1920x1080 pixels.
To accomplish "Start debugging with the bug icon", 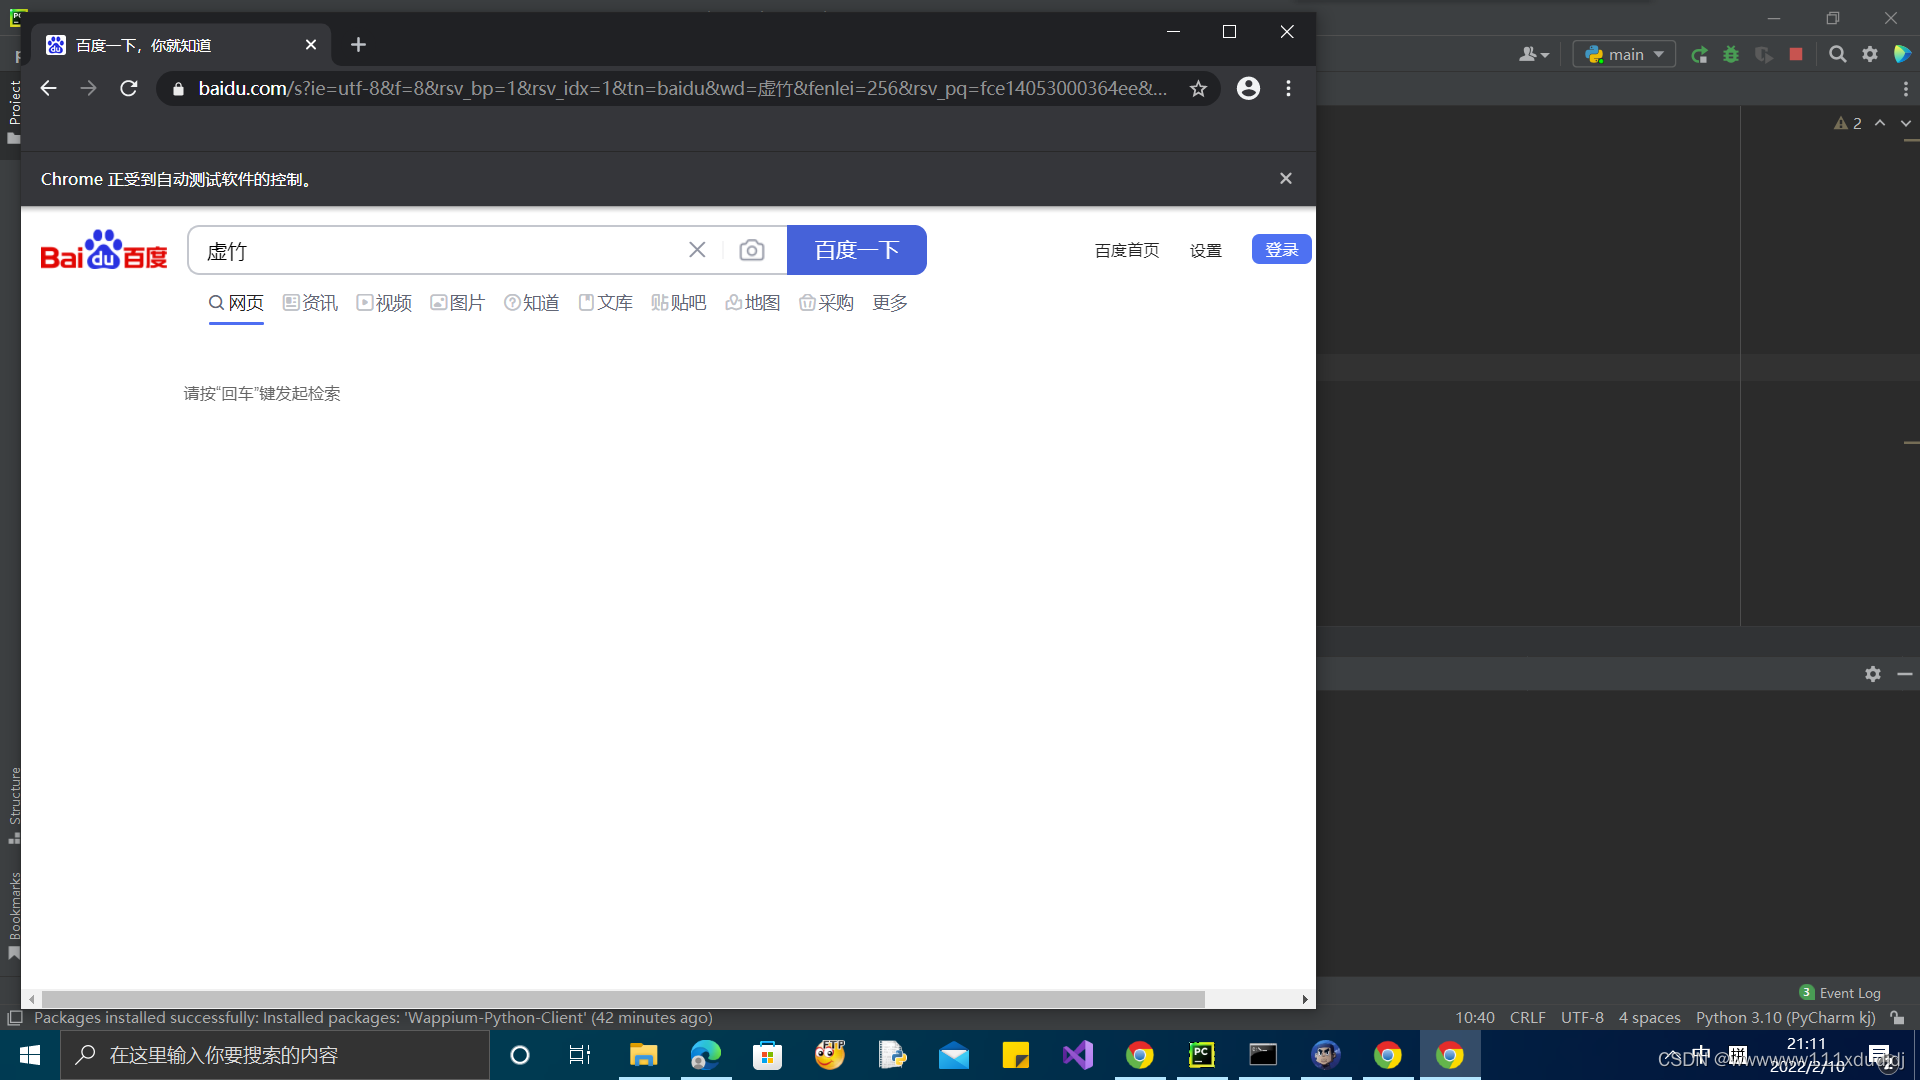I will point(1731,55).
